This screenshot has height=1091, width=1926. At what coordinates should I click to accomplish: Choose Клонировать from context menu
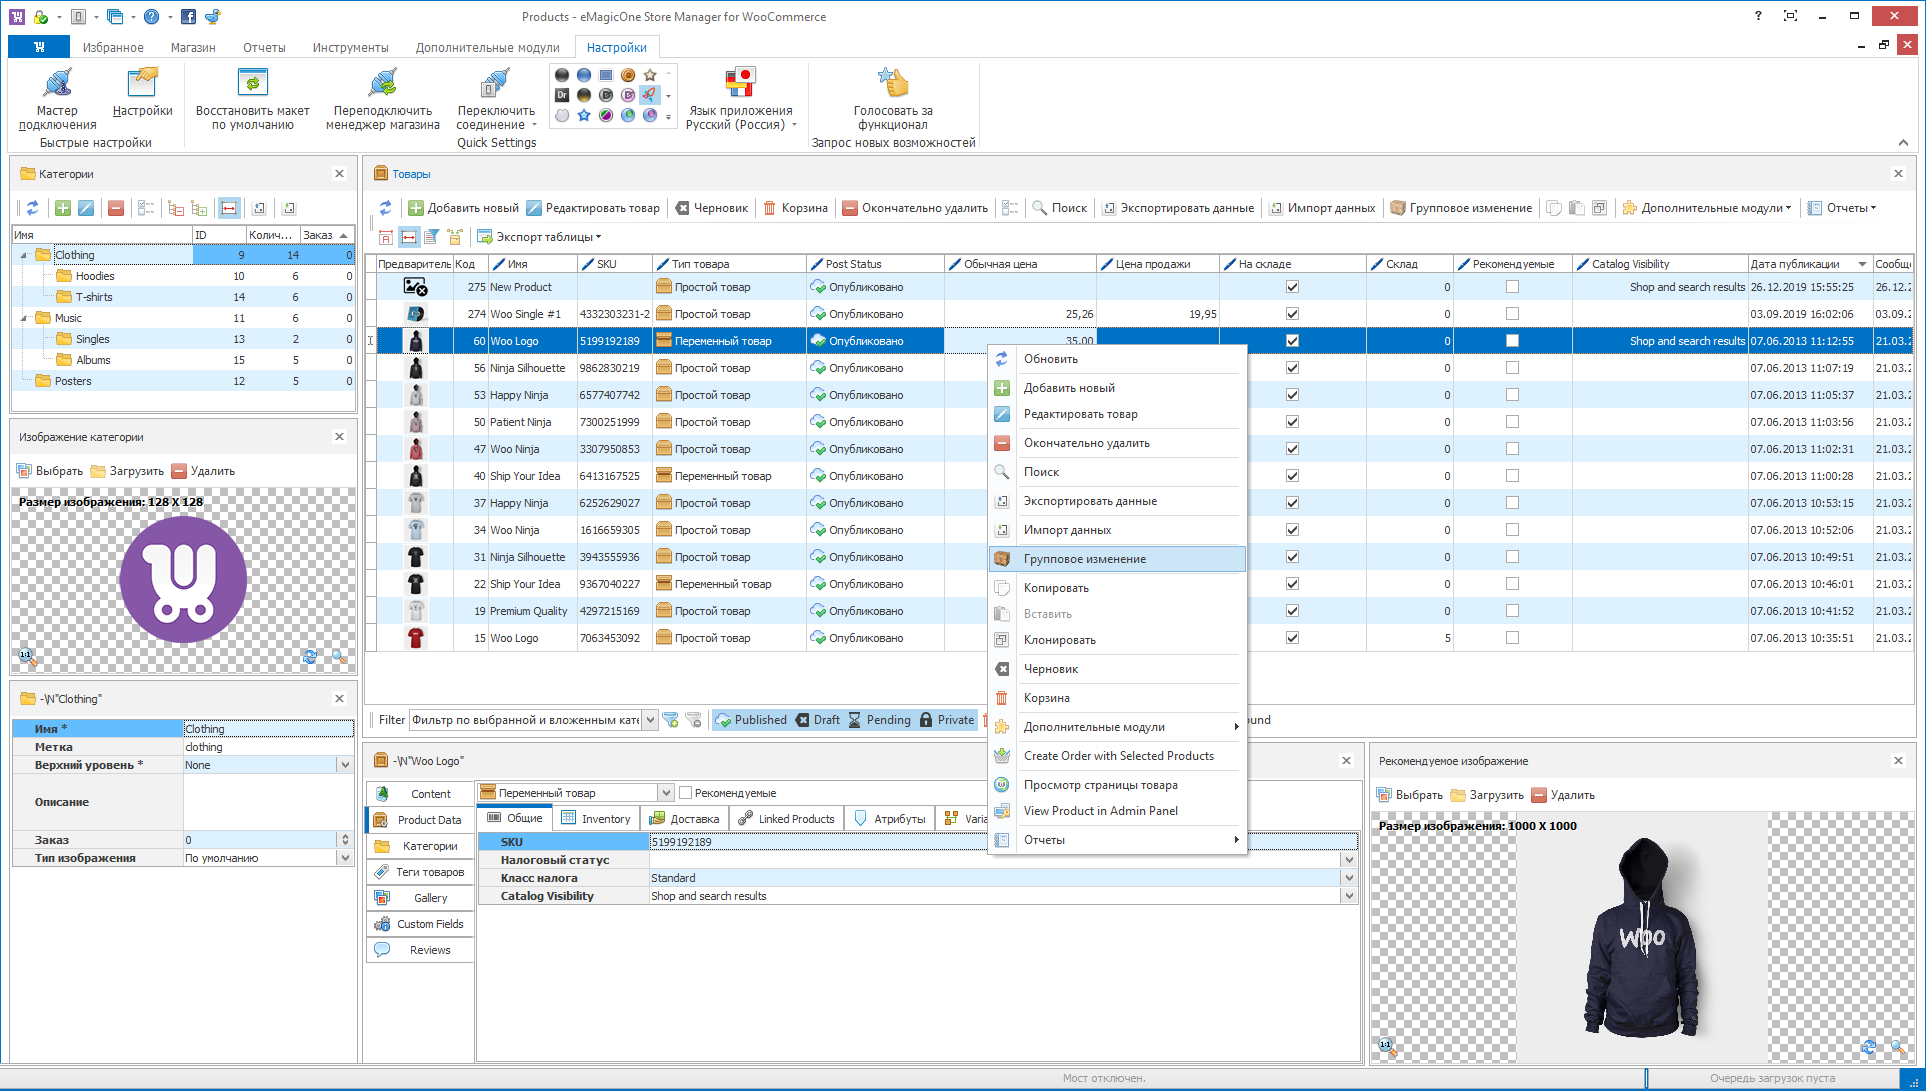click(x=1117, y=640)
